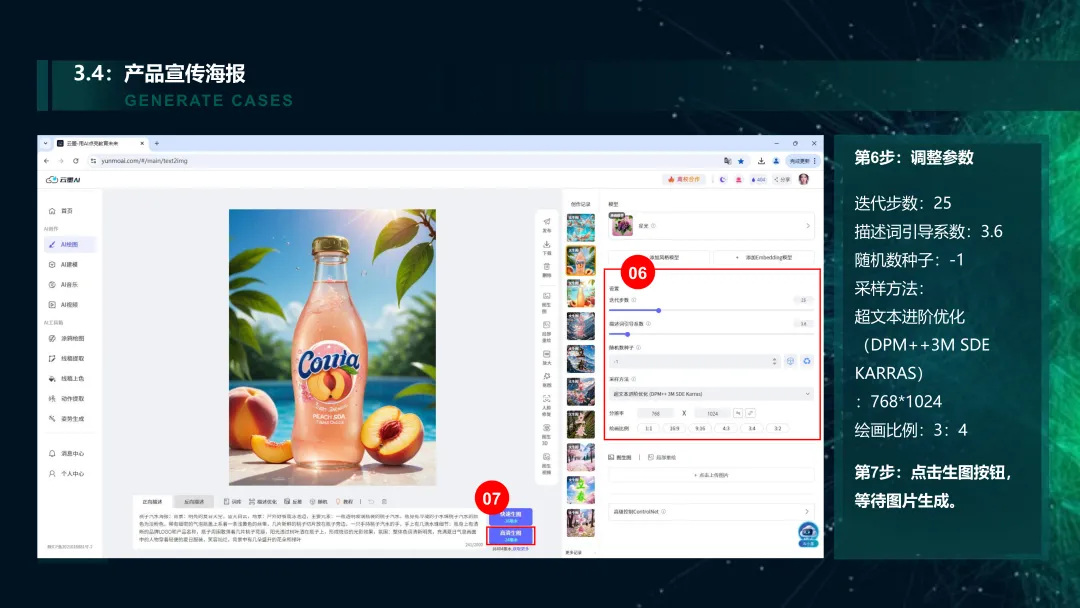Click the browser back arrow

pos(46,160)
